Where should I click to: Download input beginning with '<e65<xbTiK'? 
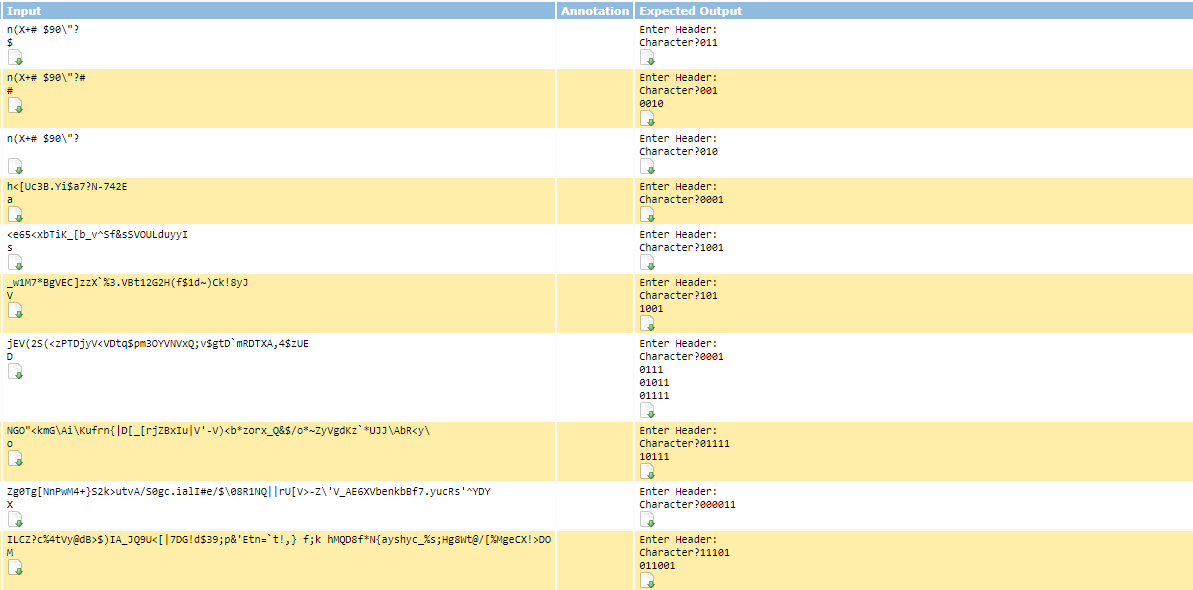pyautogui.click(x=16, y=262)
